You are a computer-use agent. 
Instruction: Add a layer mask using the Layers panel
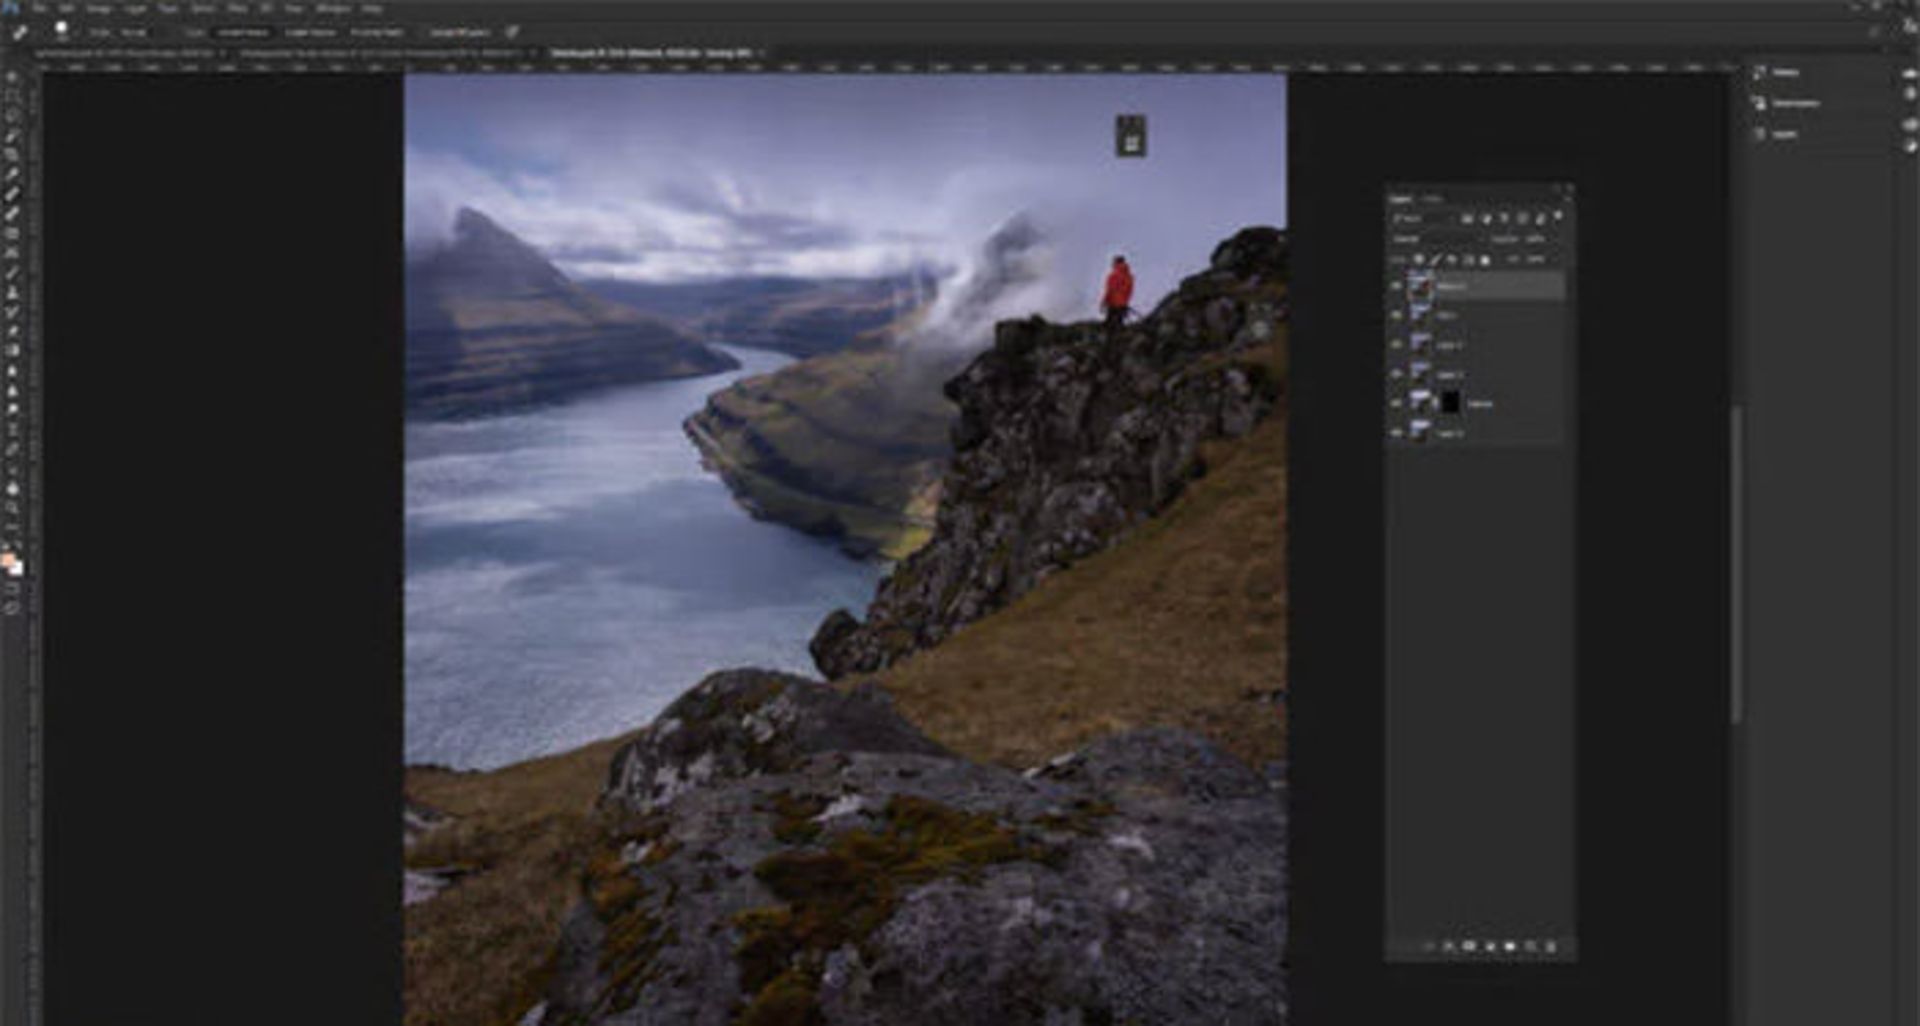(x=1469, y=946)
